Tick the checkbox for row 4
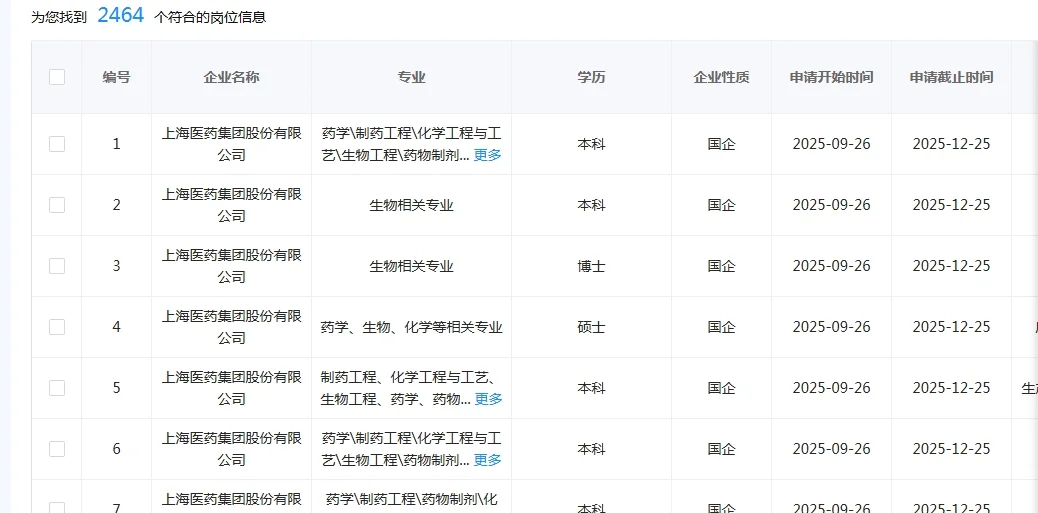1038x513 pixels. 57,327
